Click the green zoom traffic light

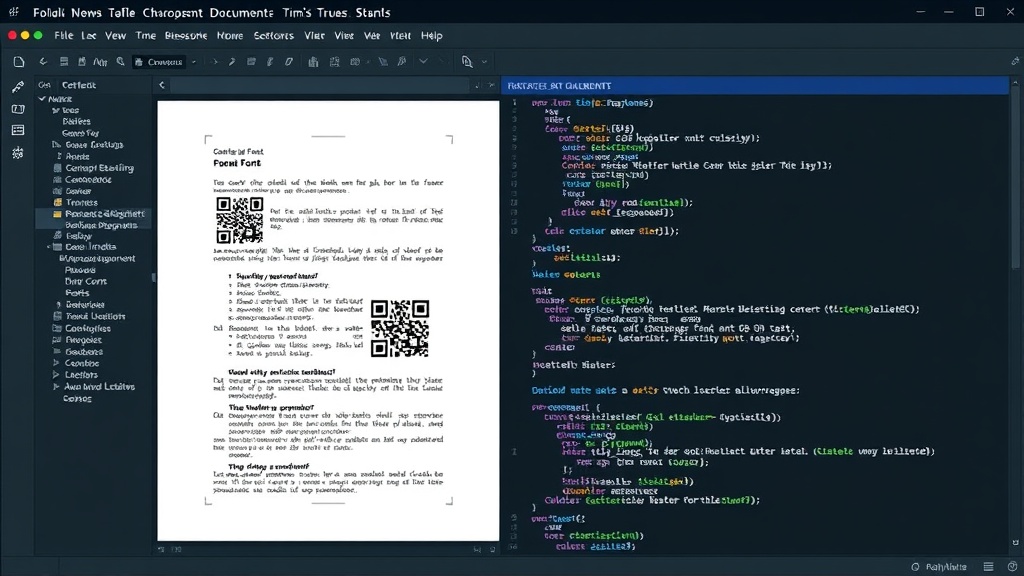(38, 35)
